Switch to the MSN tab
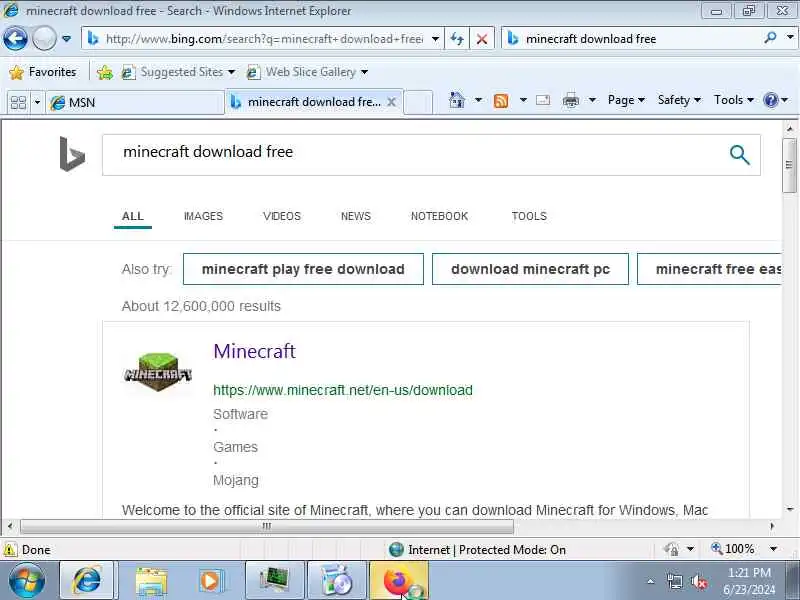The height and width of the screenshot is (600, 800). (x=135, y=103)
